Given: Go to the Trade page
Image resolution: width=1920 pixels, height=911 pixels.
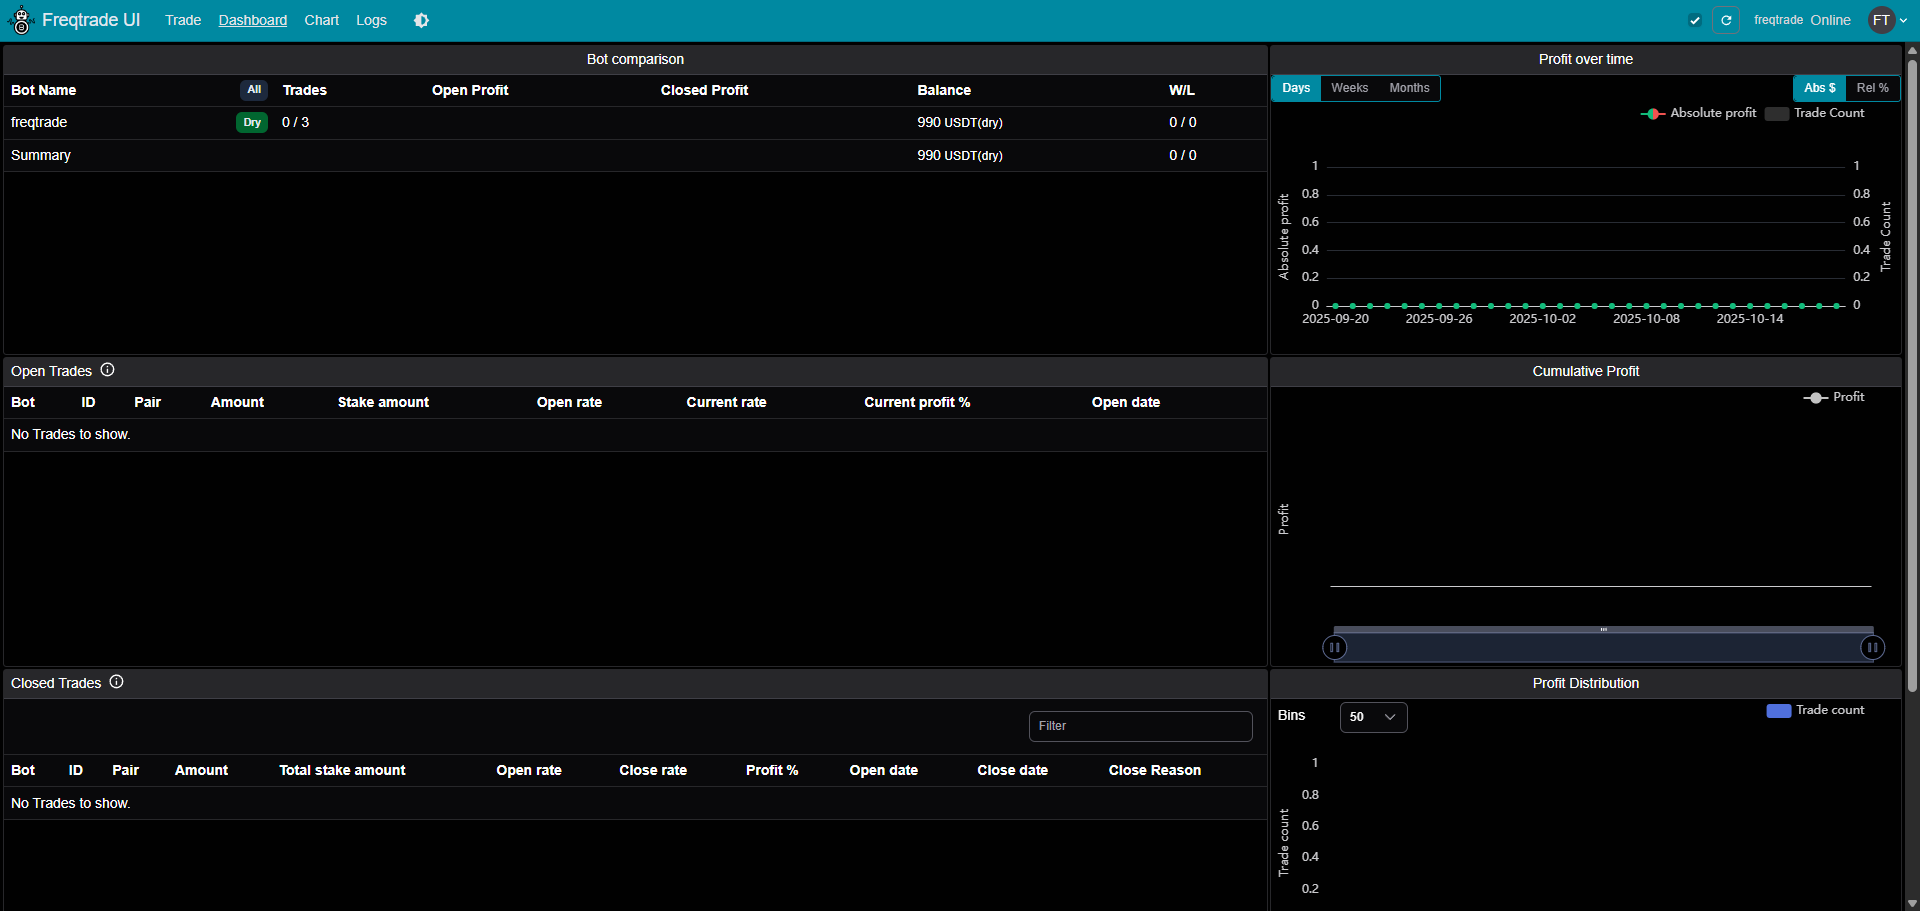Looking at the screenshot, I should (x=183, y=20).
